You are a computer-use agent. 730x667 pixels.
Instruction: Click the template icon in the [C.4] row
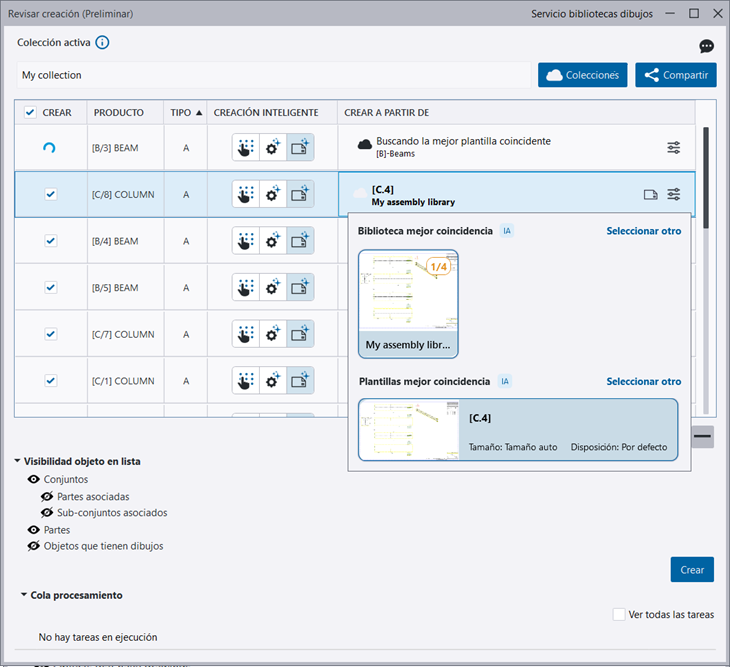(650, 195)
